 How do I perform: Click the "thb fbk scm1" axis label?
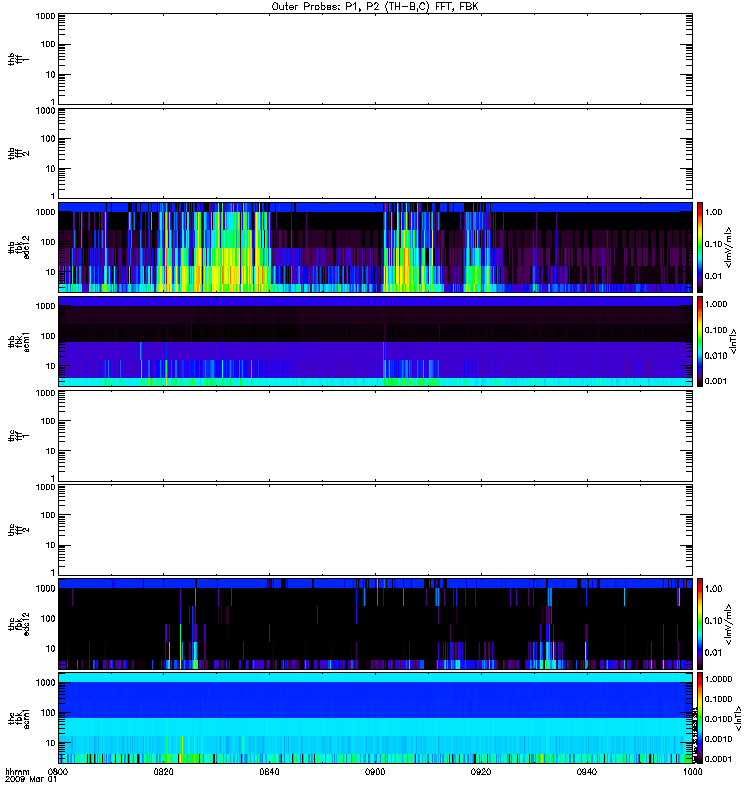pyautogui.click(x=18, y=341)
